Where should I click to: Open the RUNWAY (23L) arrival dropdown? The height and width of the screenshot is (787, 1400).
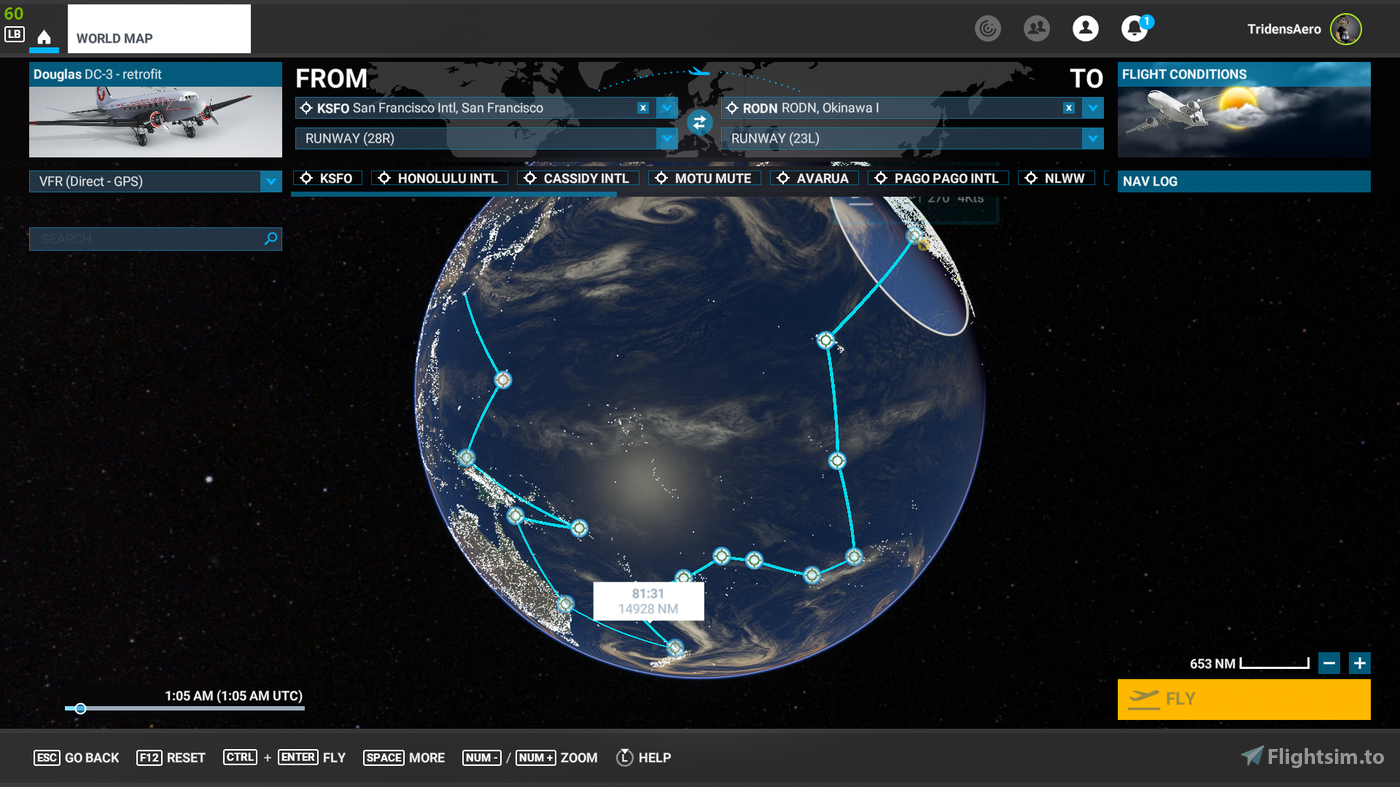click(x=1092, y=139)
